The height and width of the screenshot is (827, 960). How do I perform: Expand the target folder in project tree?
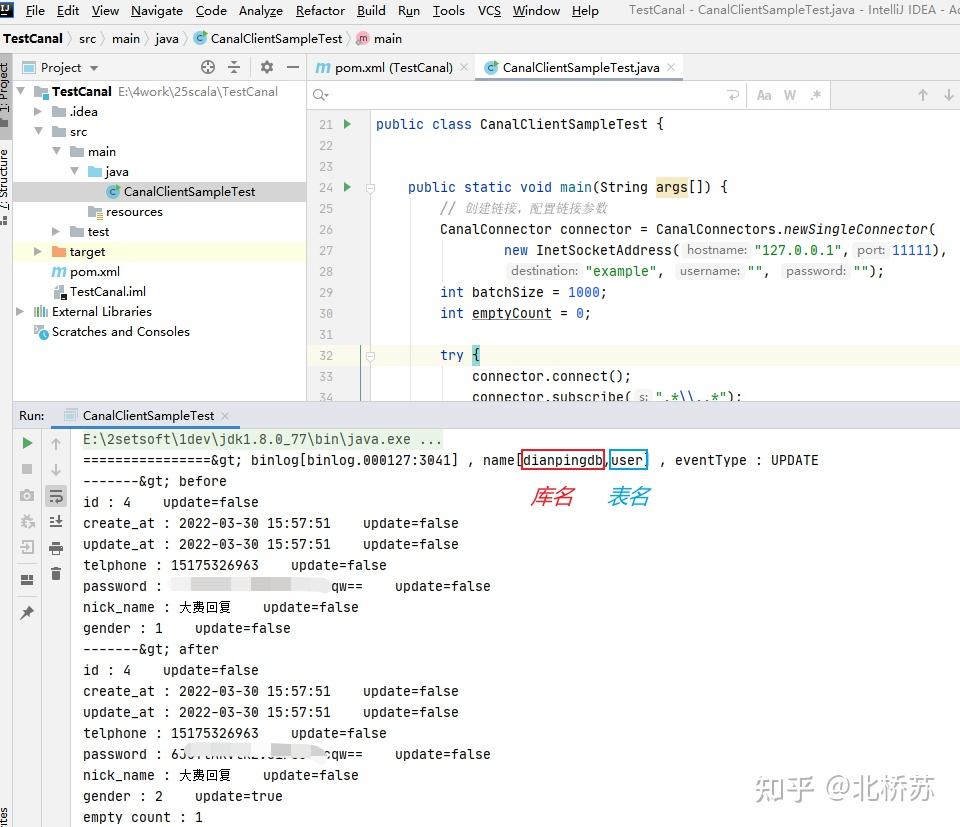coord(39,251)
